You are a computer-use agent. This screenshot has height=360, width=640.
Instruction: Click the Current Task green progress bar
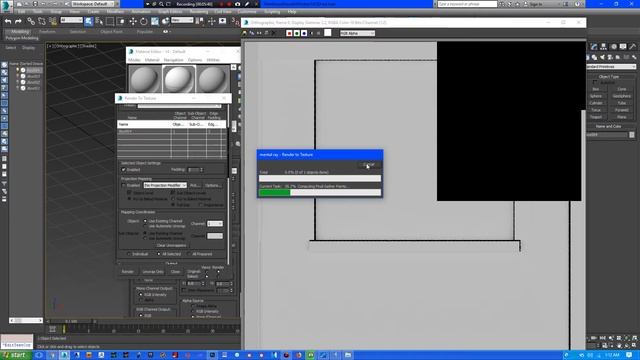click(x=275, y=192)
